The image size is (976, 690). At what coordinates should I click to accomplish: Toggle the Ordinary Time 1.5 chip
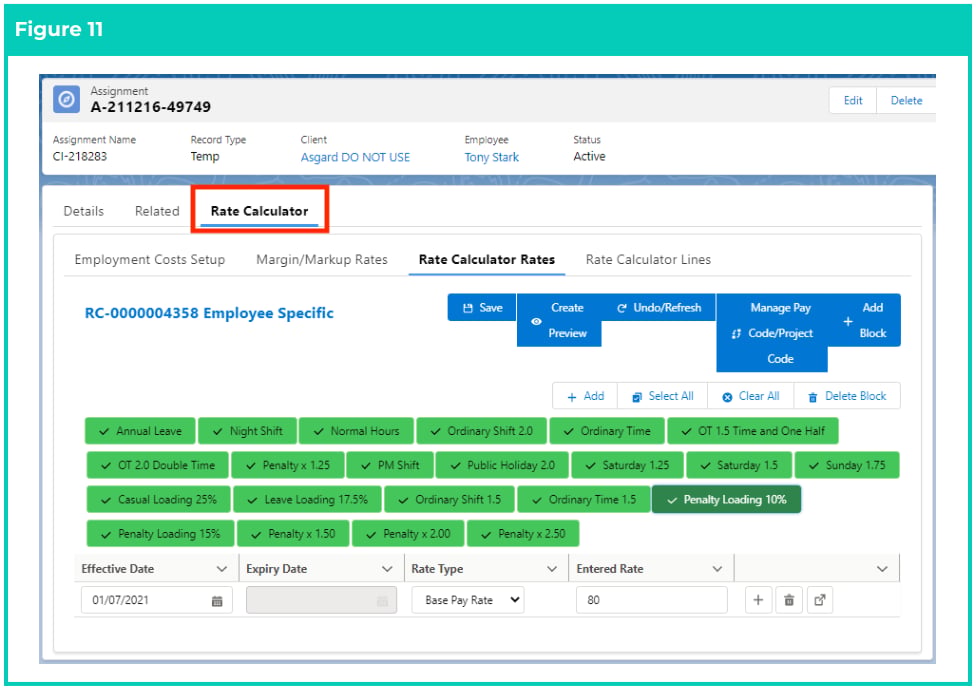click(x=584, y=500)
